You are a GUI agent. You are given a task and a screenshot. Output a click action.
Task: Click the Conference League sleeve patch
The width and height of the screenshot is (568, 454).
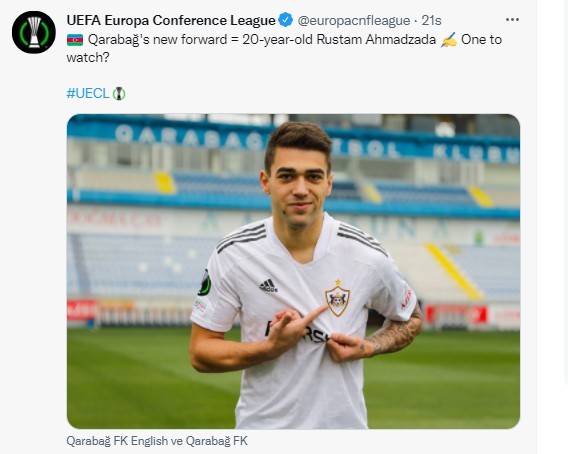click(x=205, y=283)
